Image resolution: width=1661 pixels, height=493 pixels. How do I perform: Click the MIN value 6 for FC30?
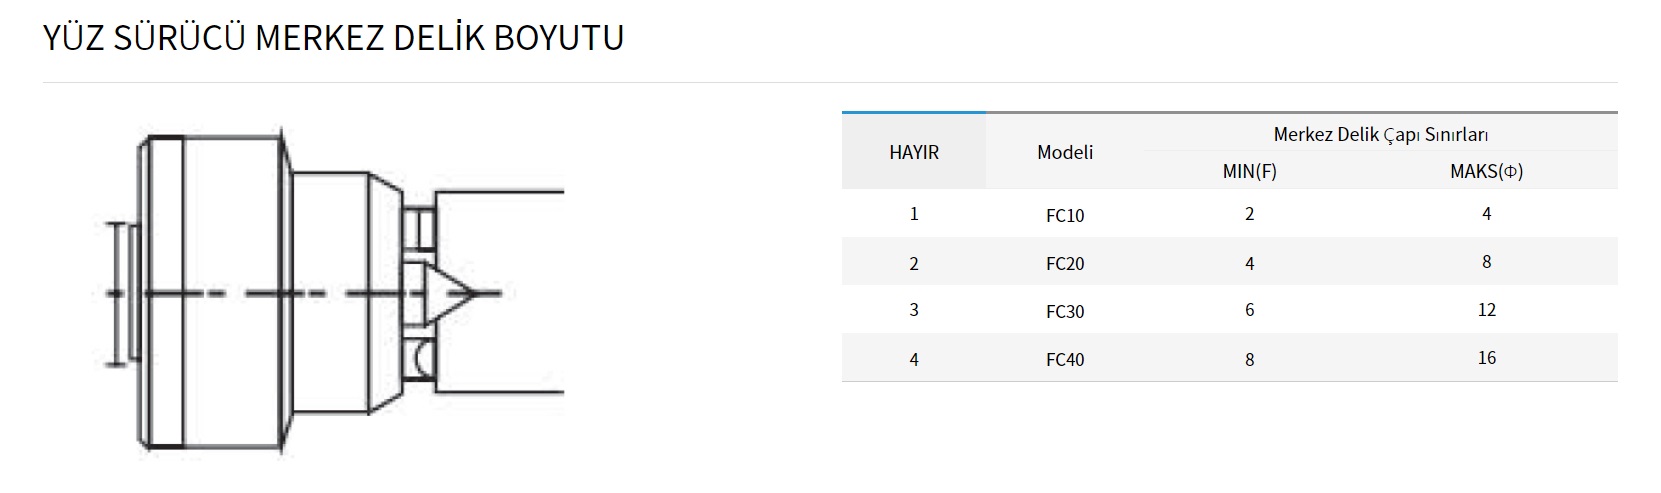click(x=1250, y=310)
